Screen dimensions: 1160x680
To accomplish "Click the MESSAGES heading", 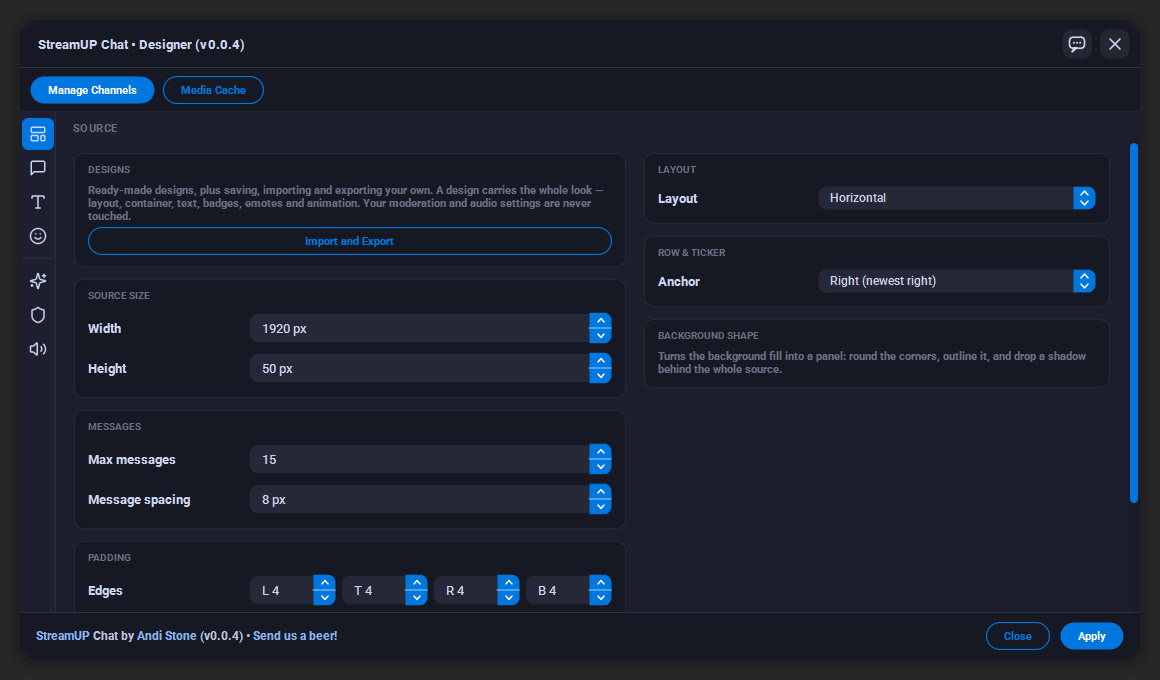I will (x=114, y=427).
